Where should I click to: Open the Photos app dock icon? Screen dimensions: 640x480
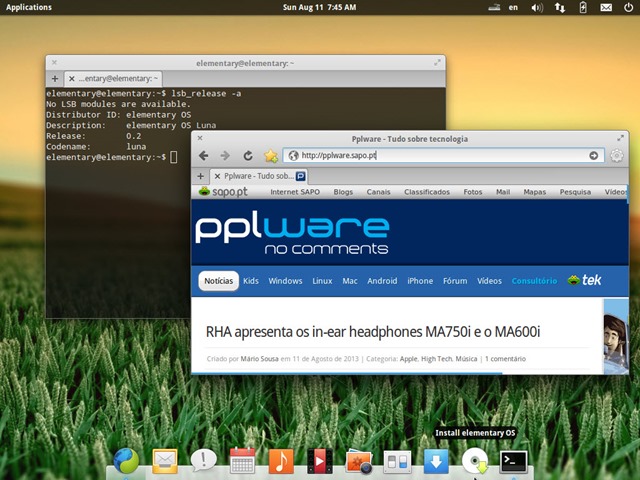[358, 462]
